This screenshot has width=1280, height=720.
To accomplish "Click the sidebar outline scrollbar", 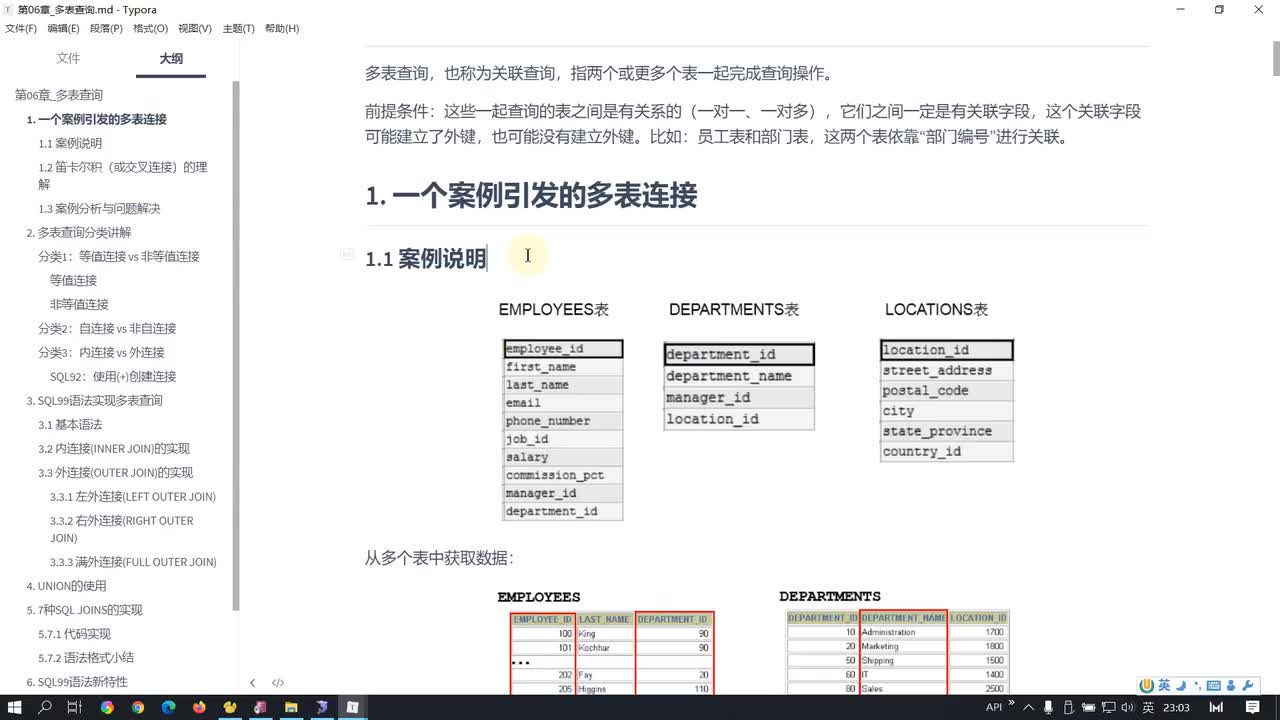I will [x=236, y=345].
